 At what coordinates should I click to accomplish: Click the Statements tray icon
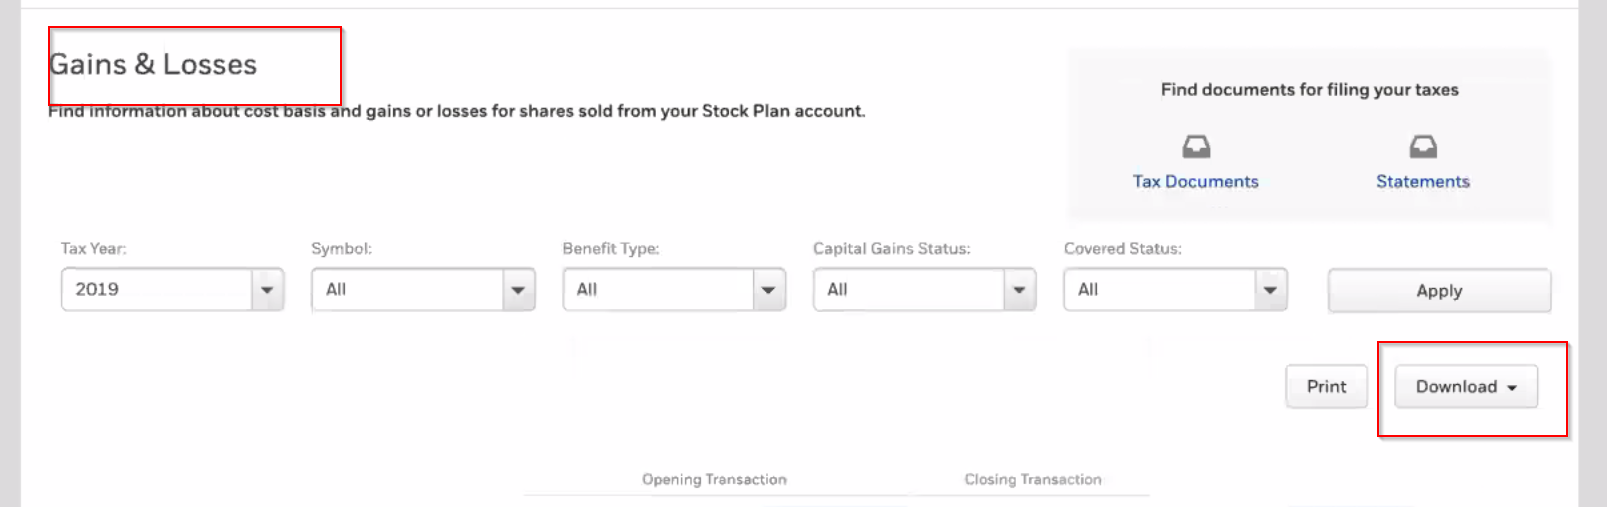[x=1423, y=147]
